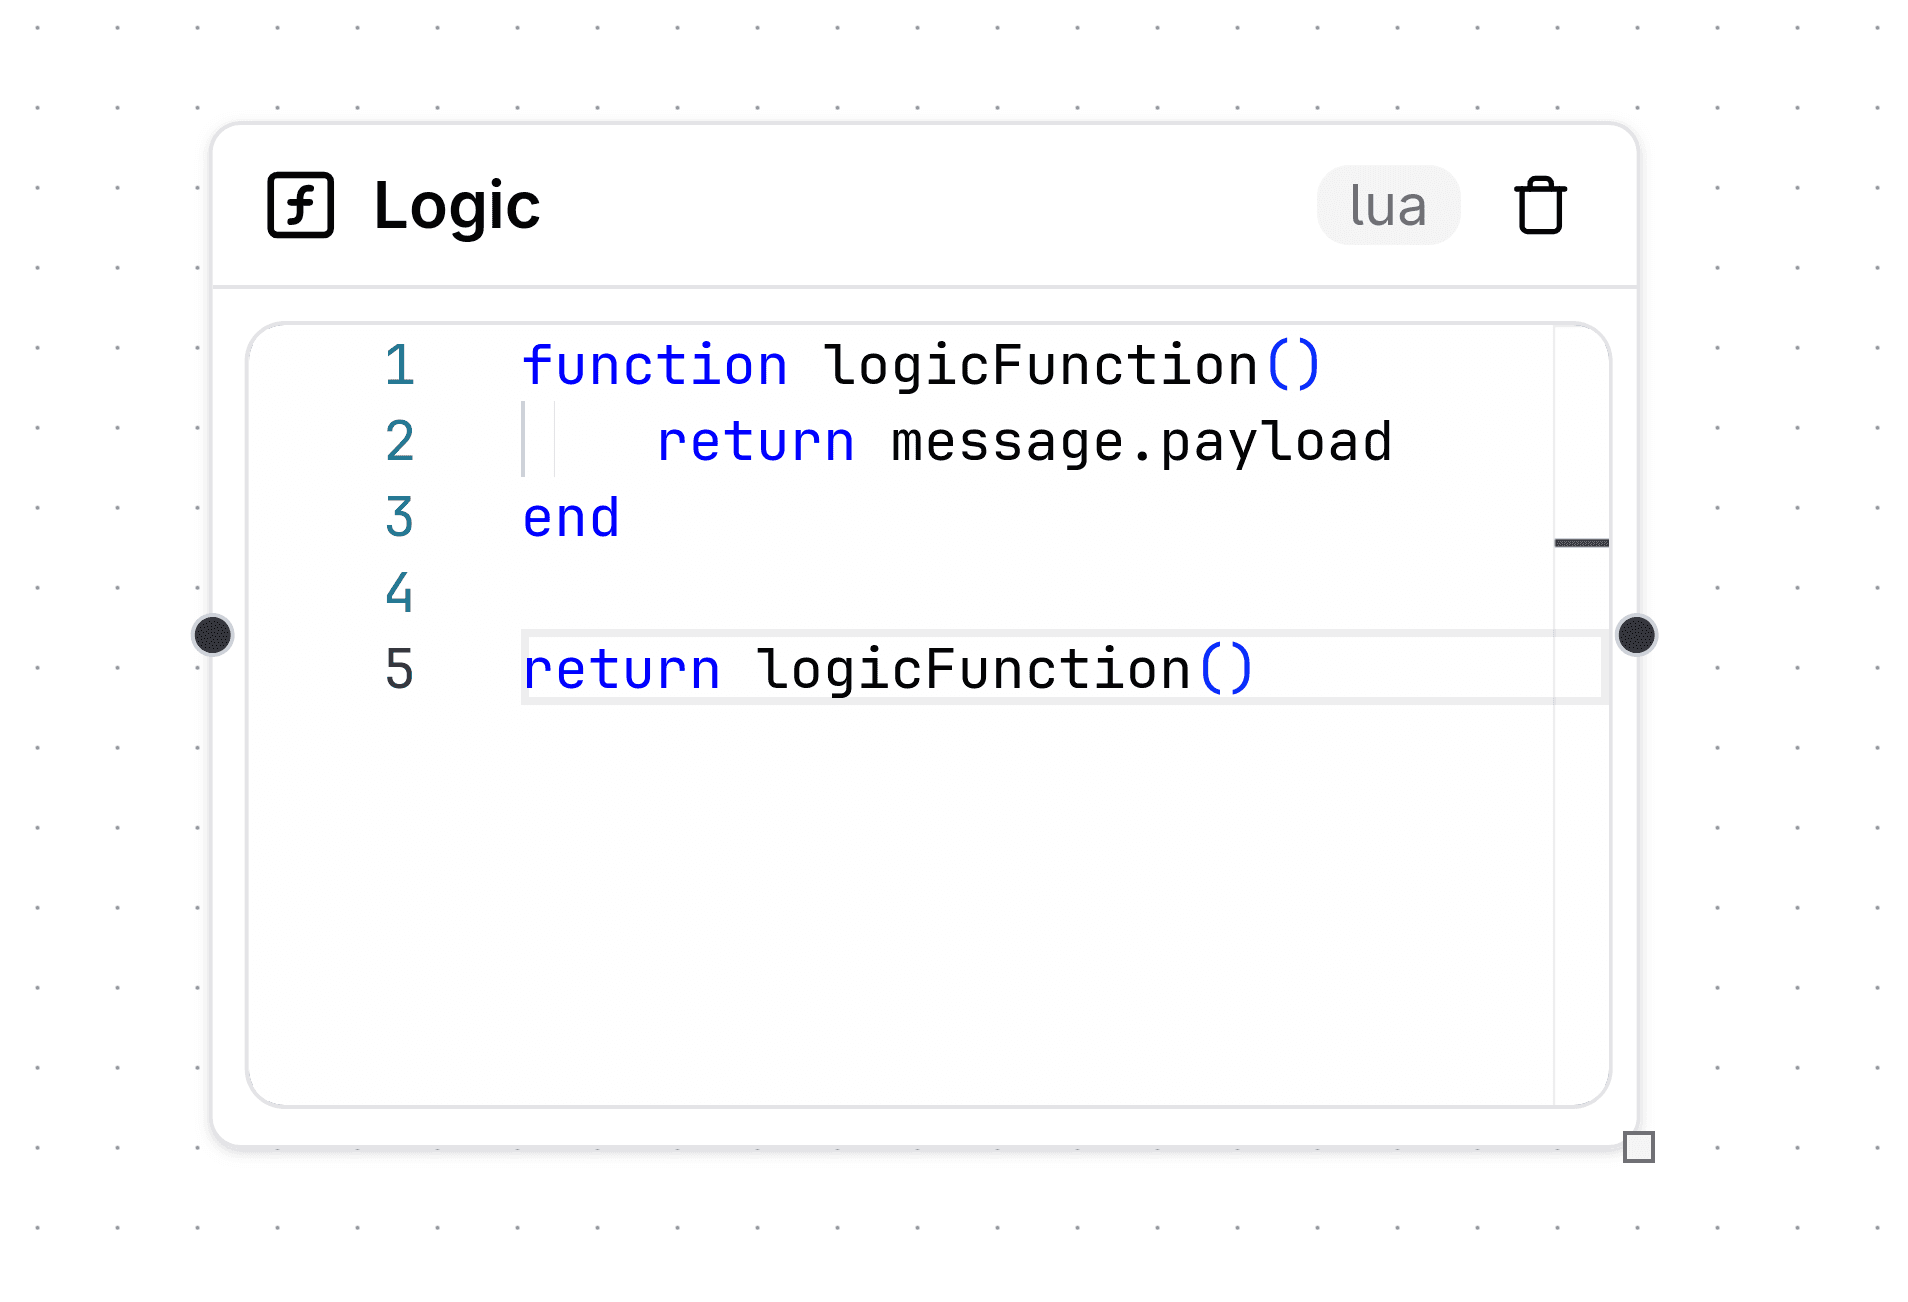Click the left input connection port
The width and height of the screenshot is (1908, 1302).
tap(213, 635)
